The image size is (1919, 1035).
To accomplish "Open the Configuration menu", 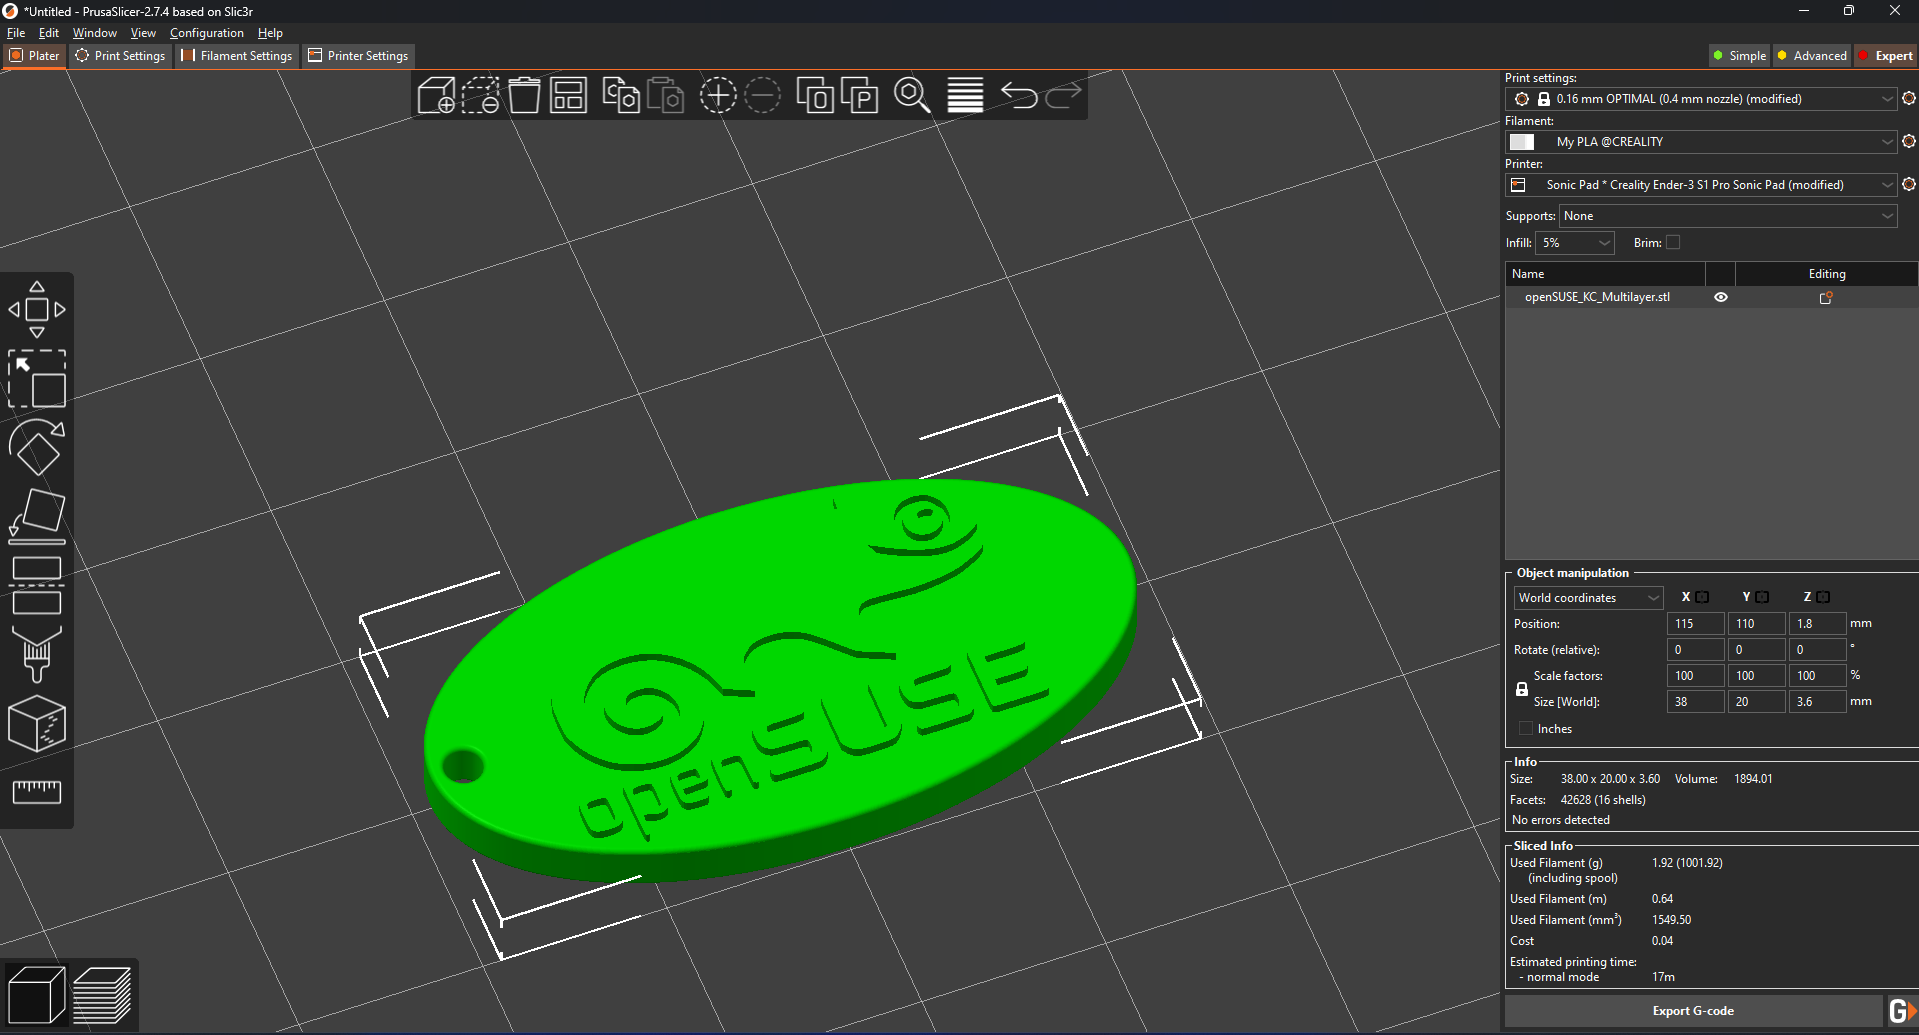I will (x=206, y=33).
